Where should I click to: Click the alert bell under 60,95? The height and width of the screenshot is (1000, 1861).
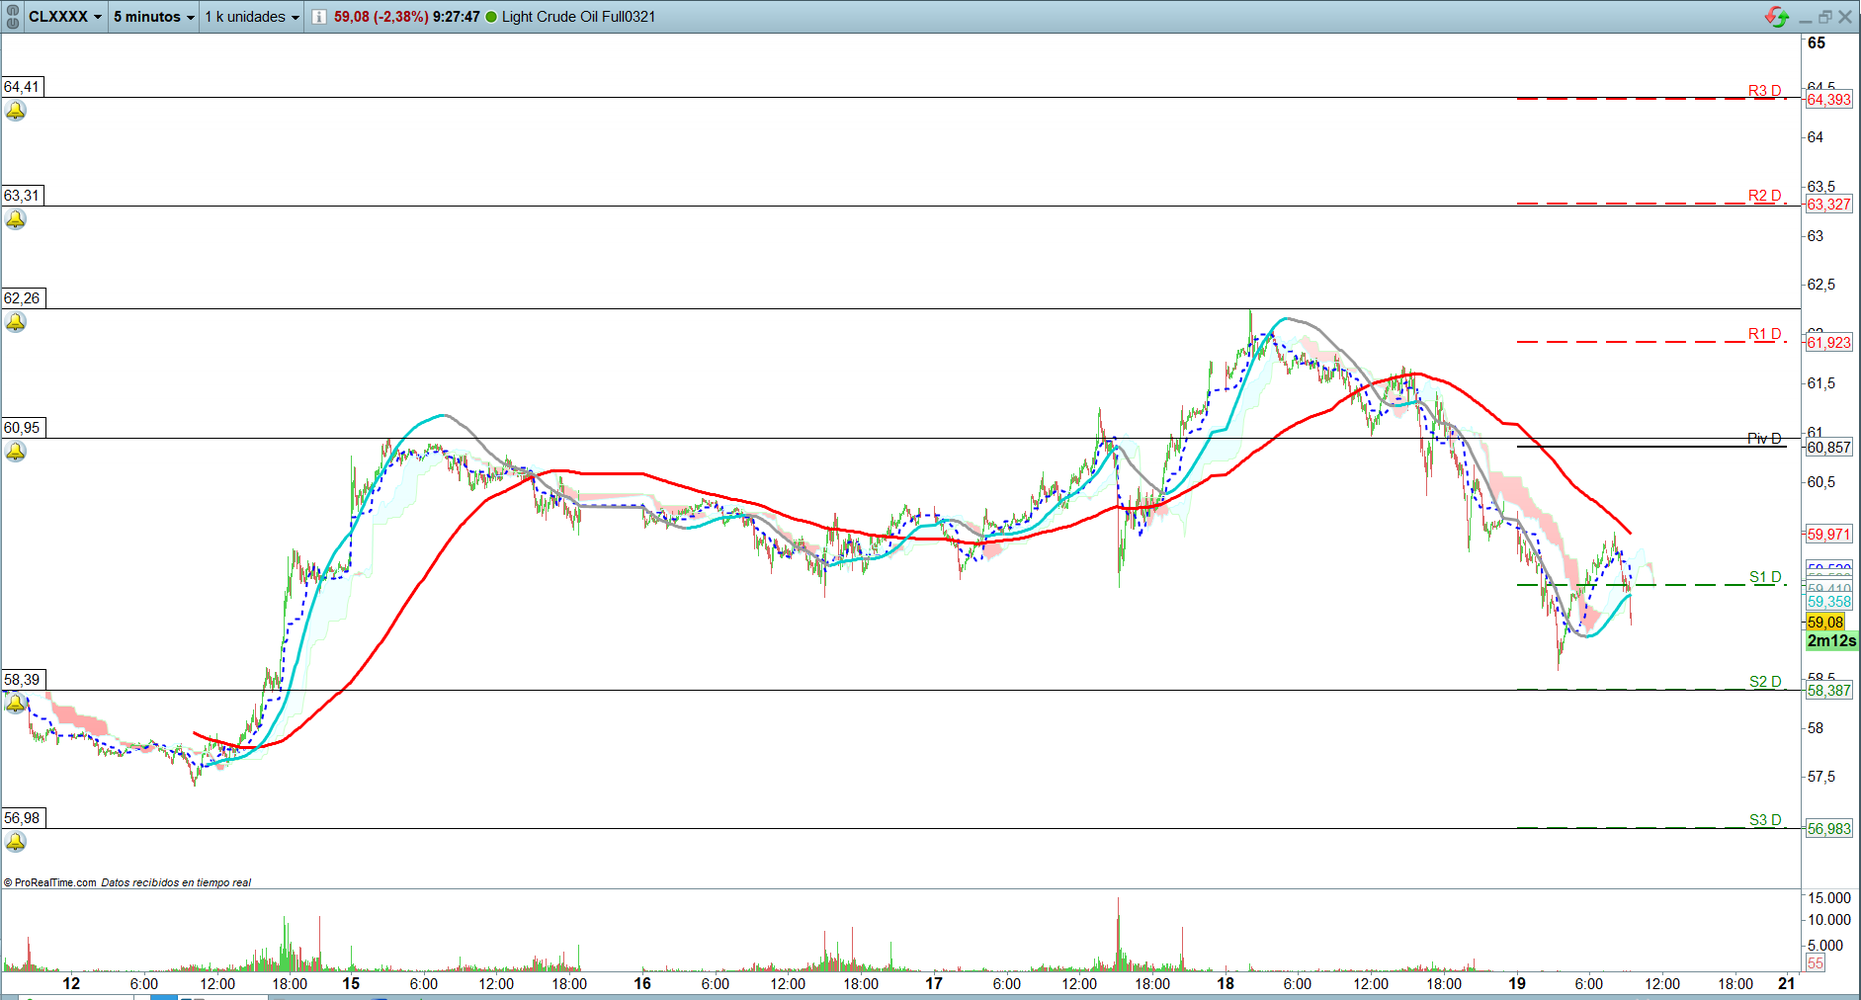[16, 452]
